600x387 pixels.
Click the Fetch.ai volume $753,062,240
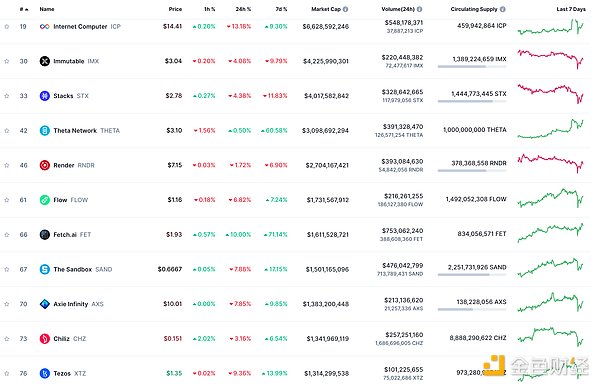tap(402, 231)
